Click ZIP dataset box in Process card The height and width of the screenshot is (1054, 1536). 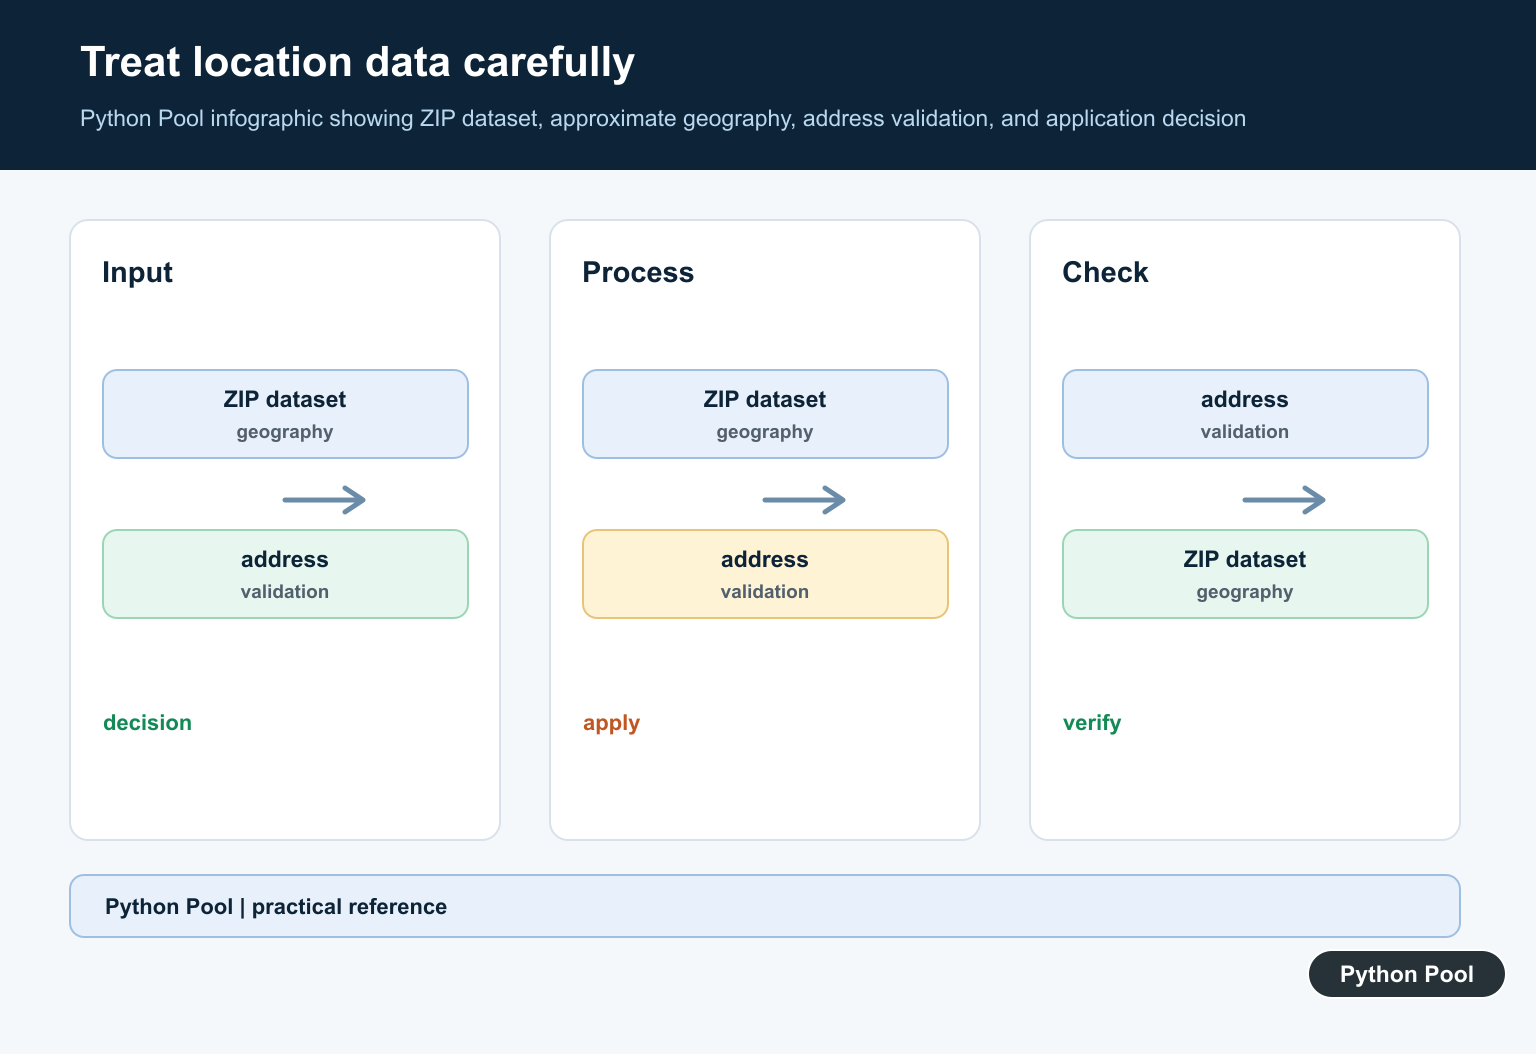(765, 414)
